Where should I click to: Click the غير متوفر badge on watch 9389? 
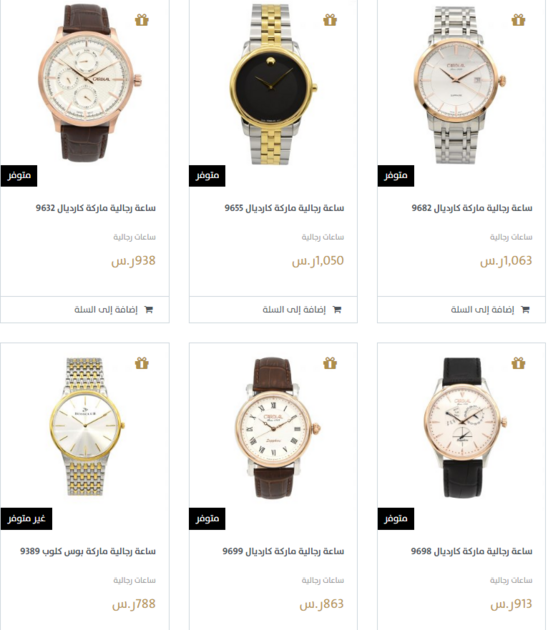coord(27,519)
